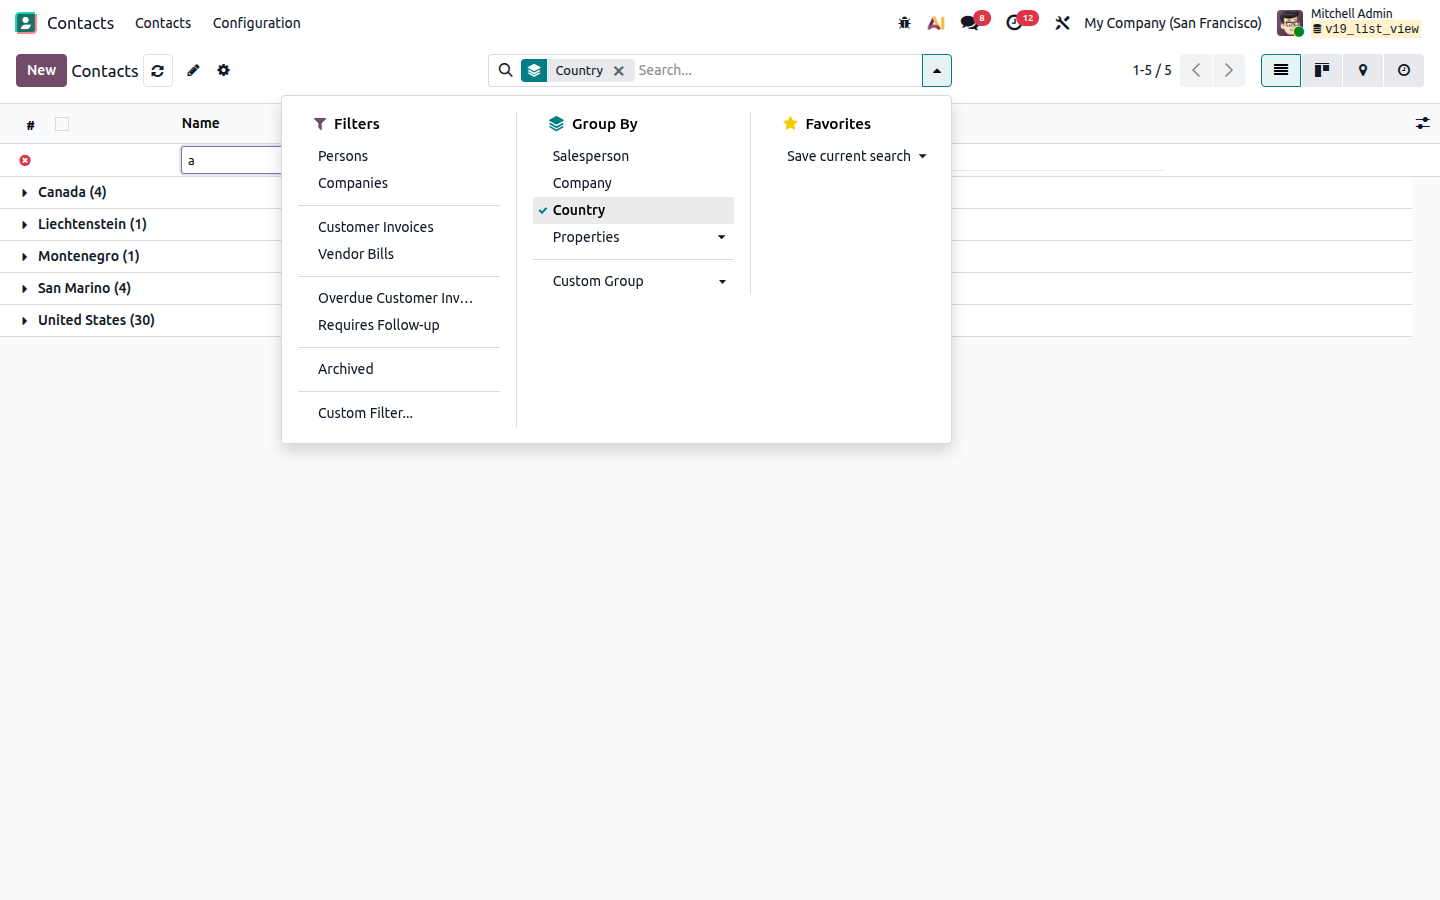The width and height of the screenshot is (1440, 900).
Task: Group by Salesperson
Action: [633, 156]
